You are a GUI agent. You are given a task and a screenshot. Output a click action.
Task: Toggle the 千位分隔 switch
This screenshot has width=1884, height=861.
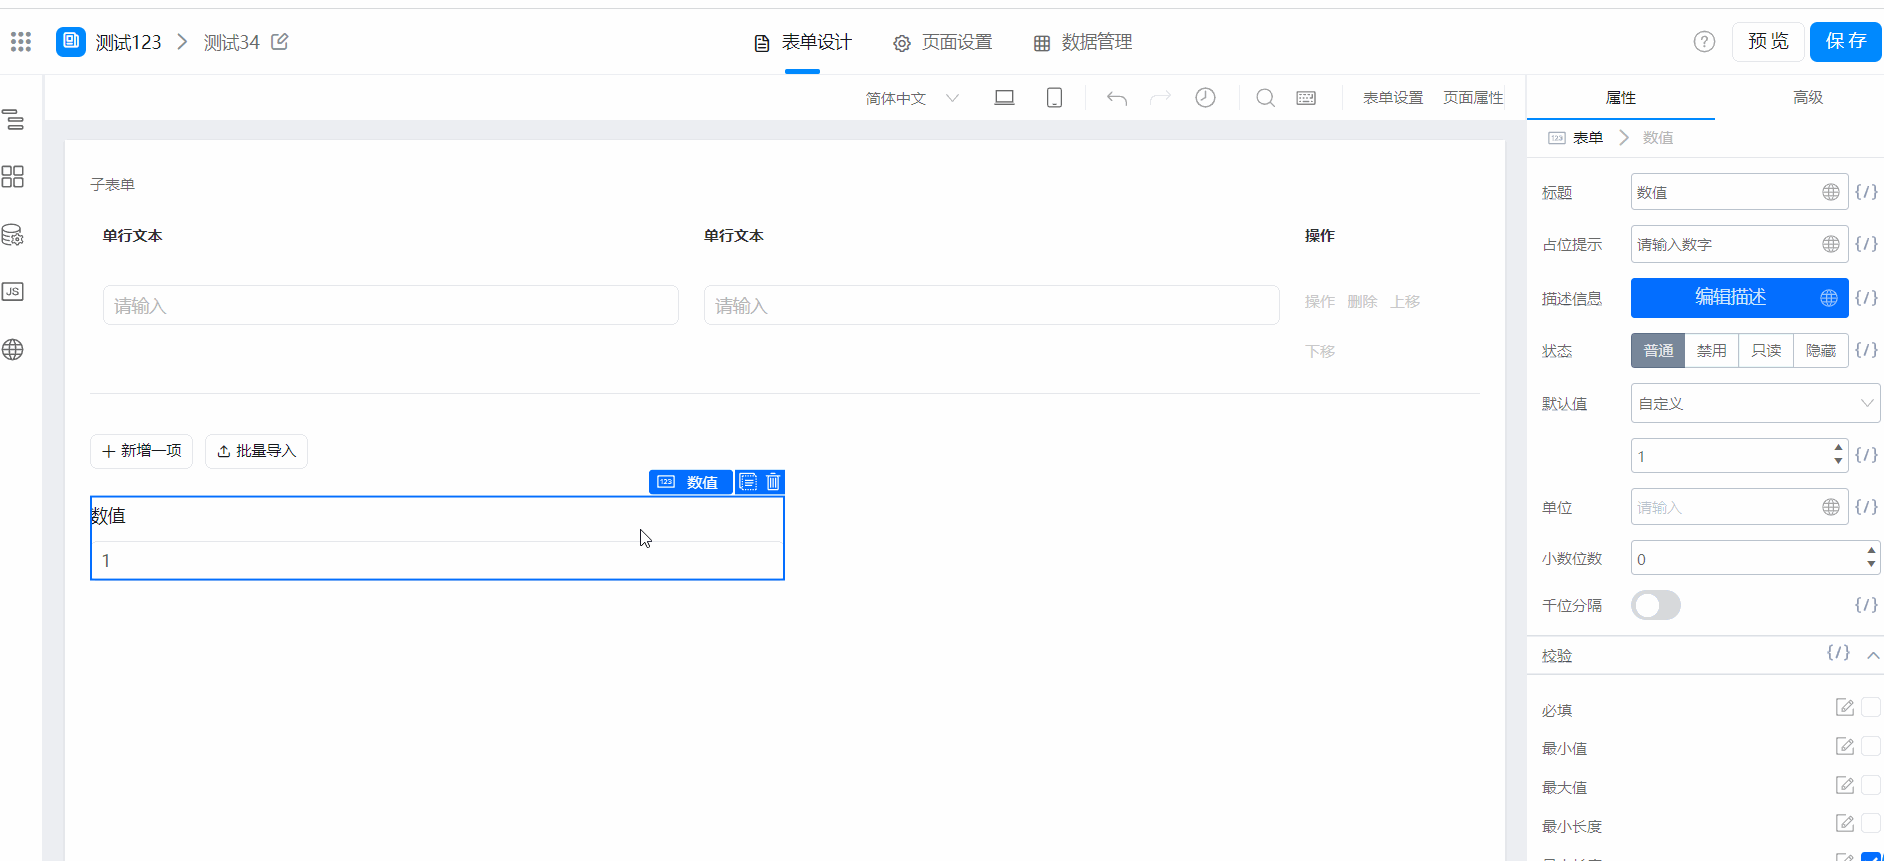[1655, 605]
